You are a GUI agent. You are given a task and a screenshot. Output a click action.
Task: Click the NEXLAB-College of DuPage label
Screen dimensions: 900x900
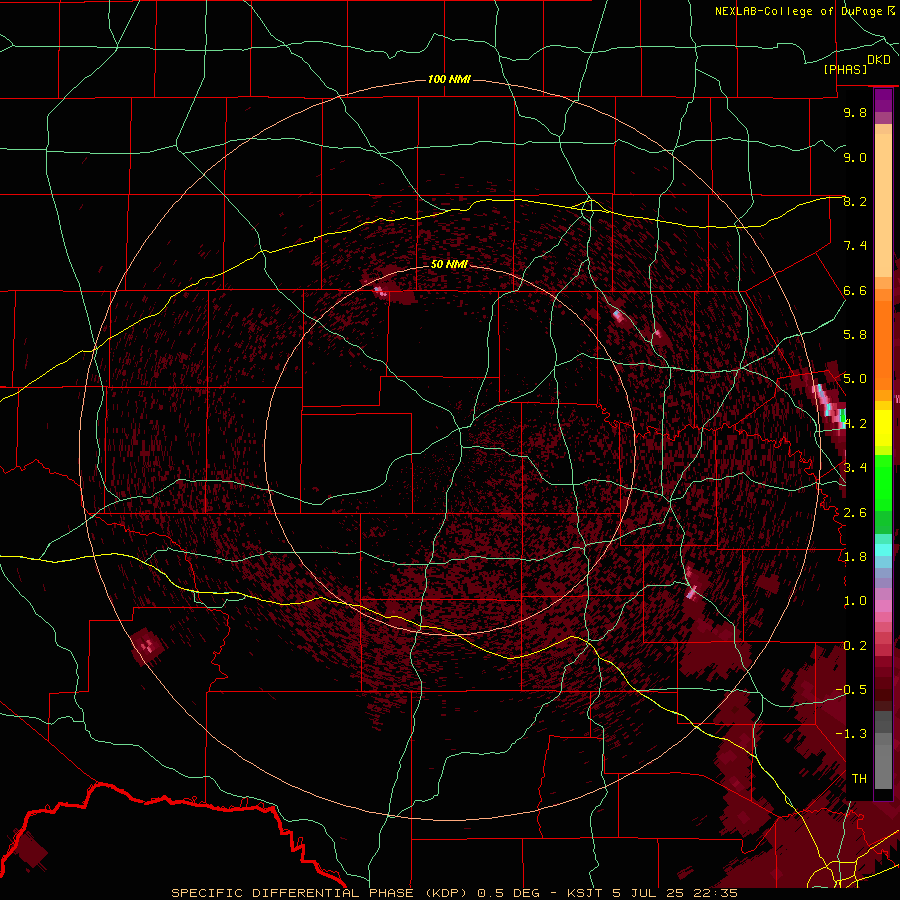pyautogui.click(x=798, y=11)
